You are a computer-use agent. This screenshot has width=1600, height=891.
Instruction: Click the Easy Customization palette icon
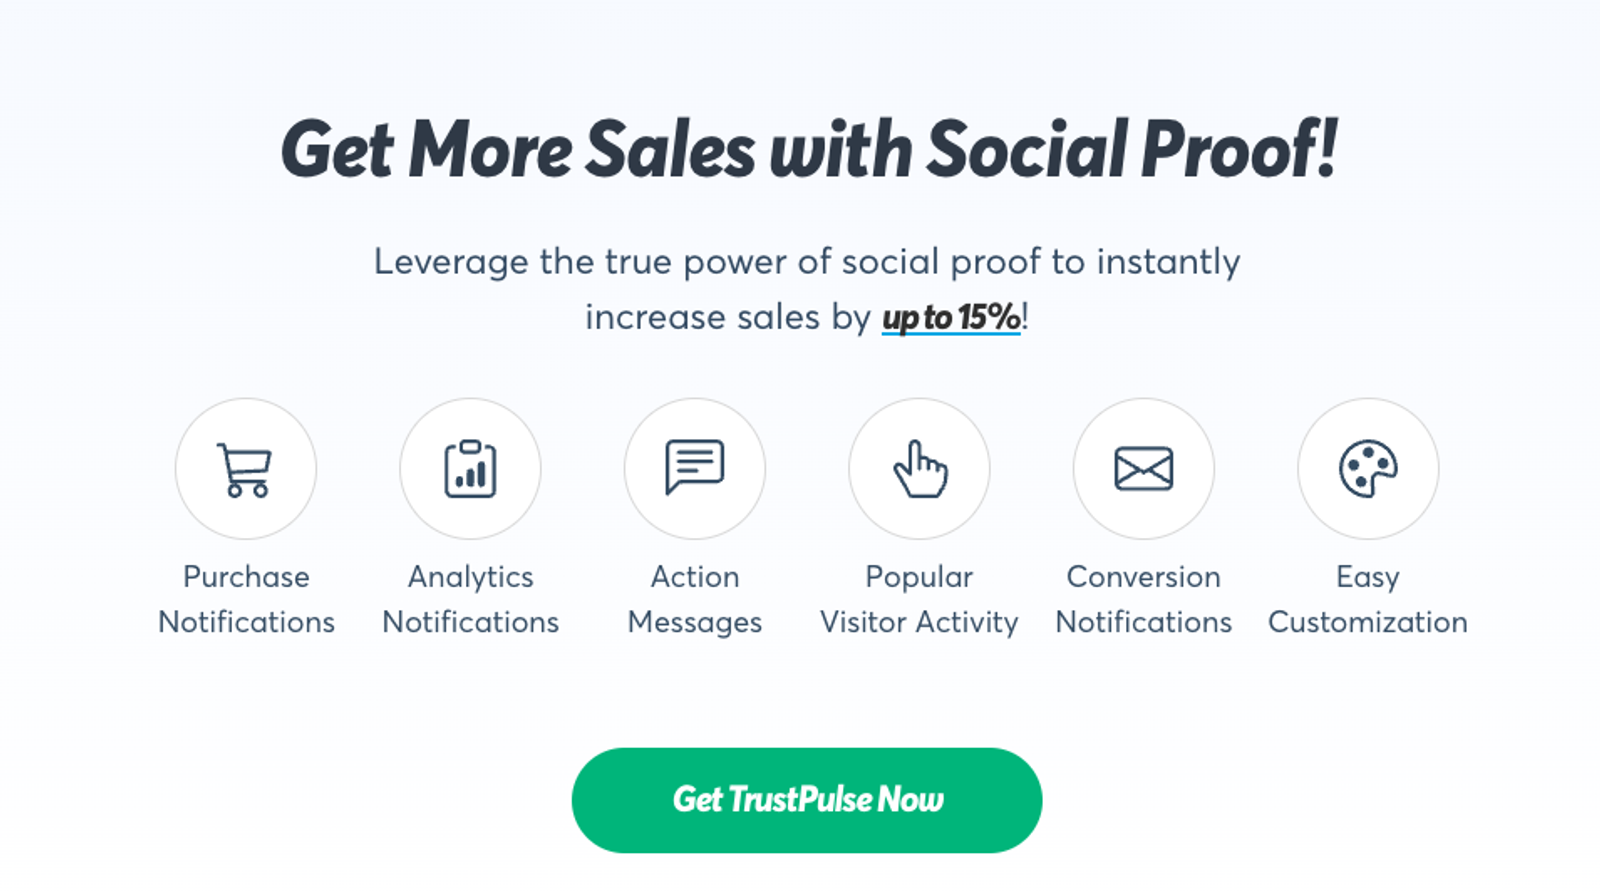pos(1367,469)
